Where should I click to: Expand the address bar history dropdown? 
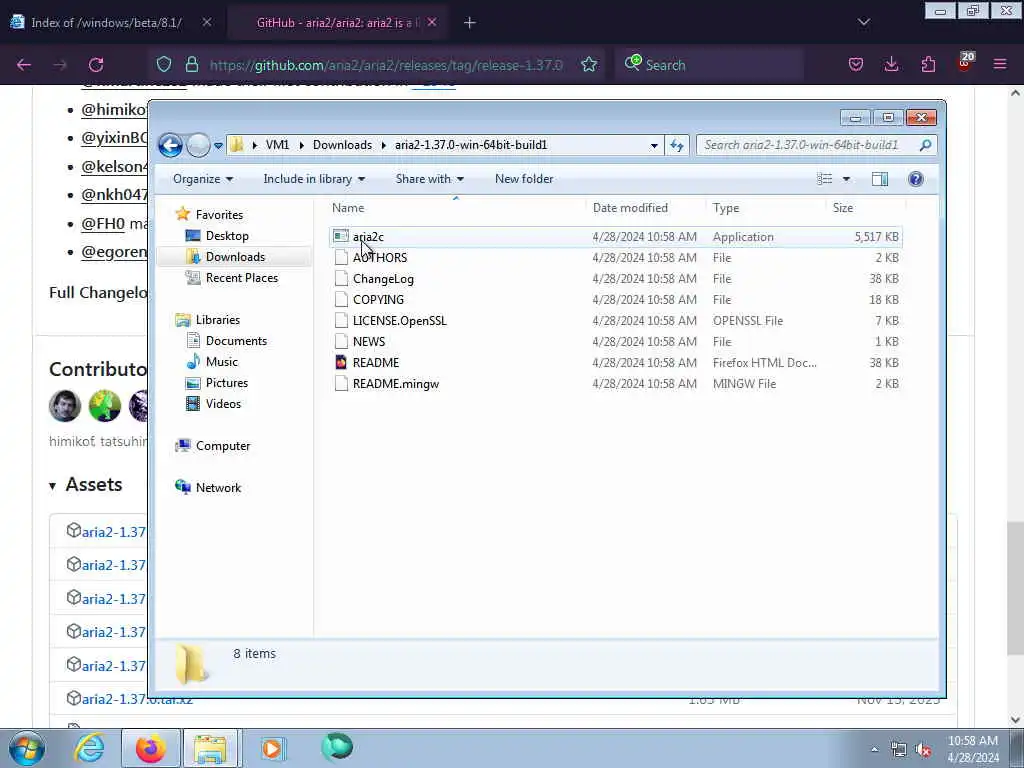[x=654, y=146]
